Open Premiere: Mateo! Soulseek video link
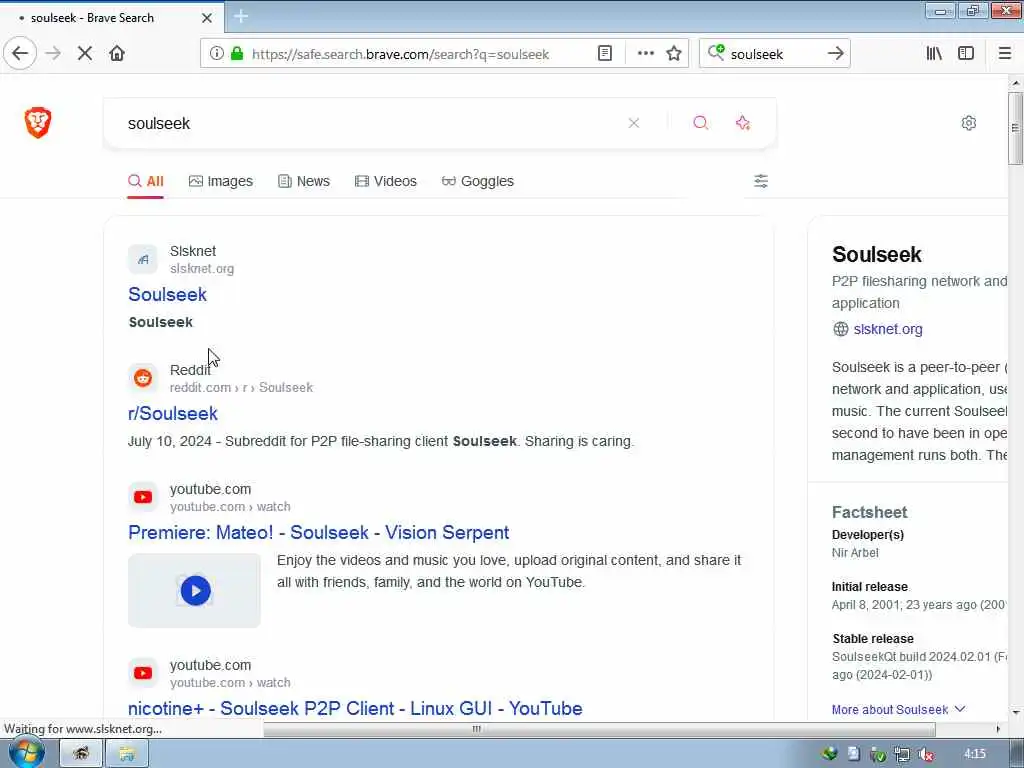The width and height of the screenshot is (1024, 768). pyautogui.click(x=319, y=532)
